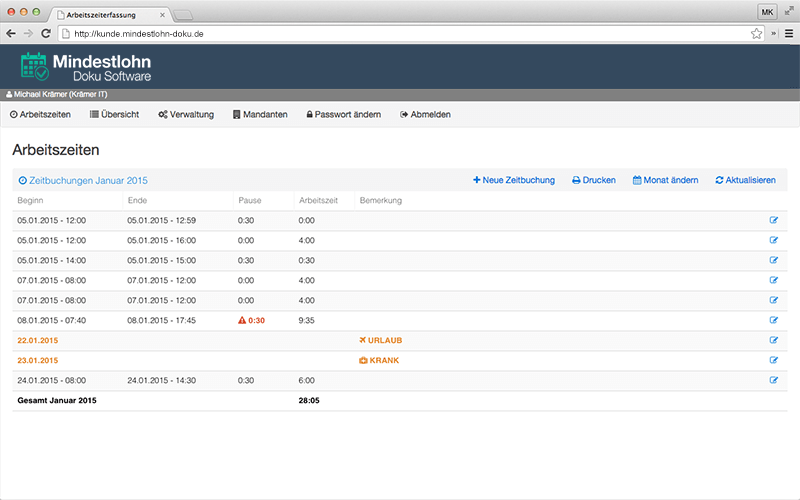Click the Mindestlohn calendar logo

point(34,66)
